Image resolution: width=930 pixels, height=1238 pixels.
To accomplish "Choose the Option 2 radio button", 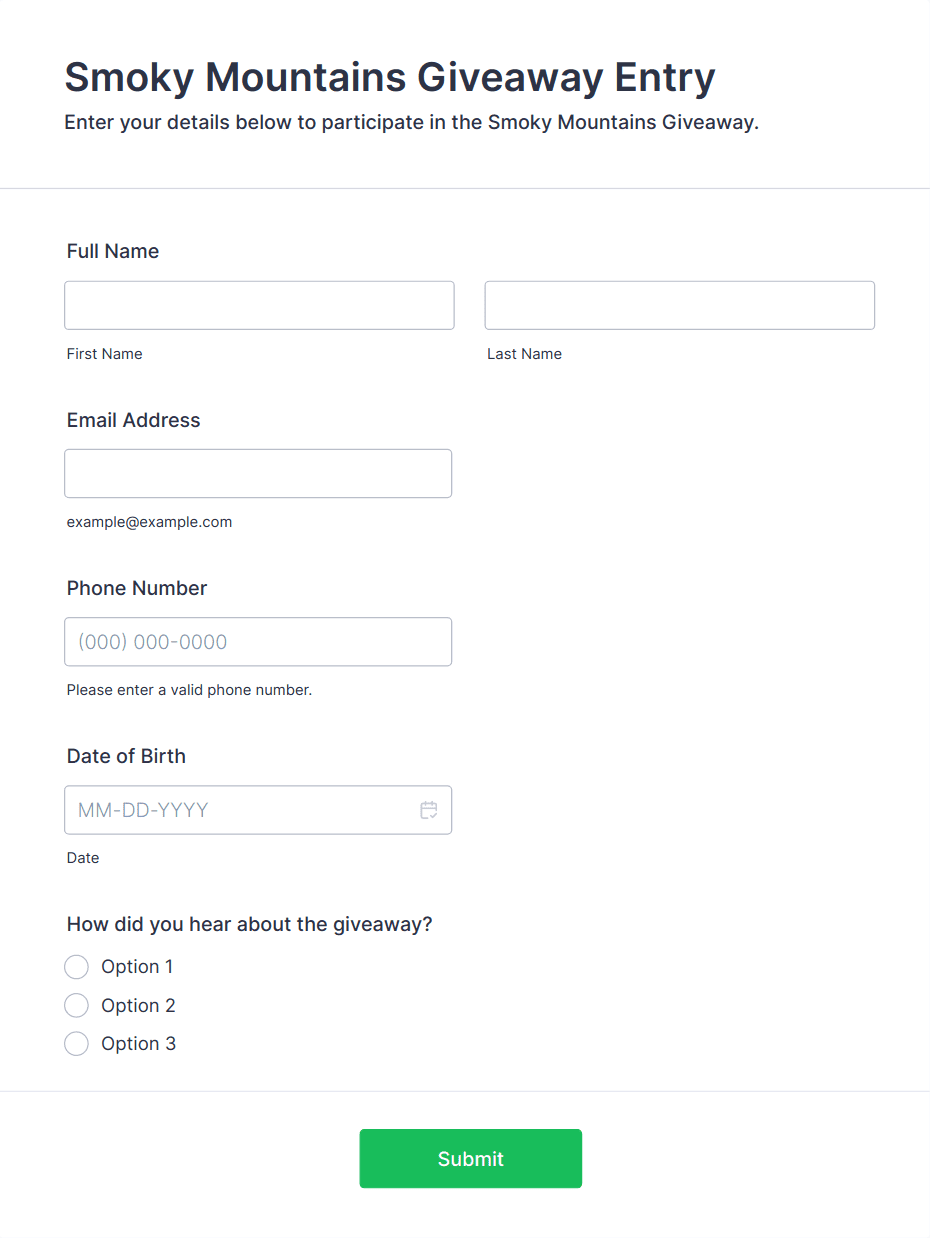I will pyautogui.click(x=77, y=1005).
